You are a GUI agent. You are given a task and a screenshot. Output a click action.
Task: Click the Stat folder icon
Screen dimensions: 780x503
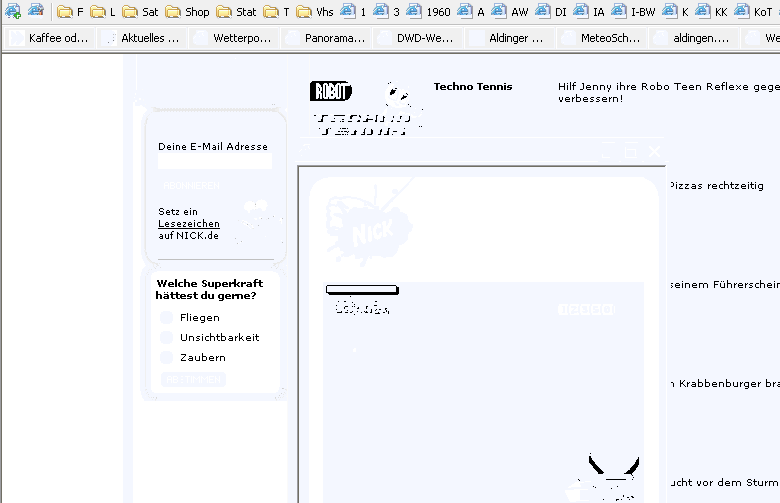tap(224, 12)
